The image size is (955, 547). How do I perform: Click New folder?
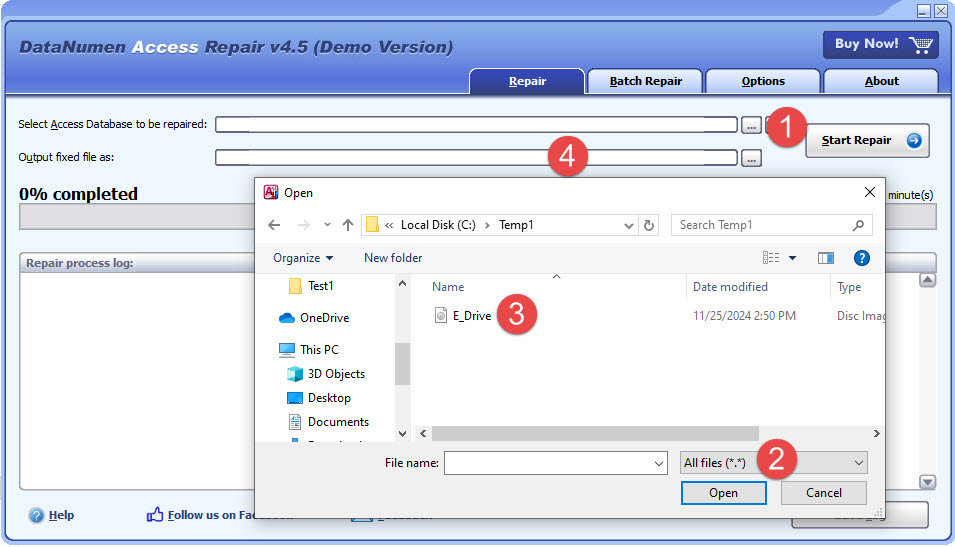click(393, 258)
